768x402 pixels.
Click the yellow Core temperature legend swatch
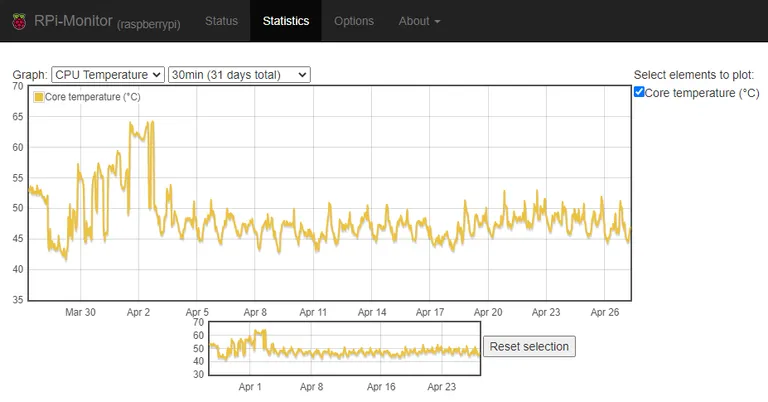click(x=39, y=97)
